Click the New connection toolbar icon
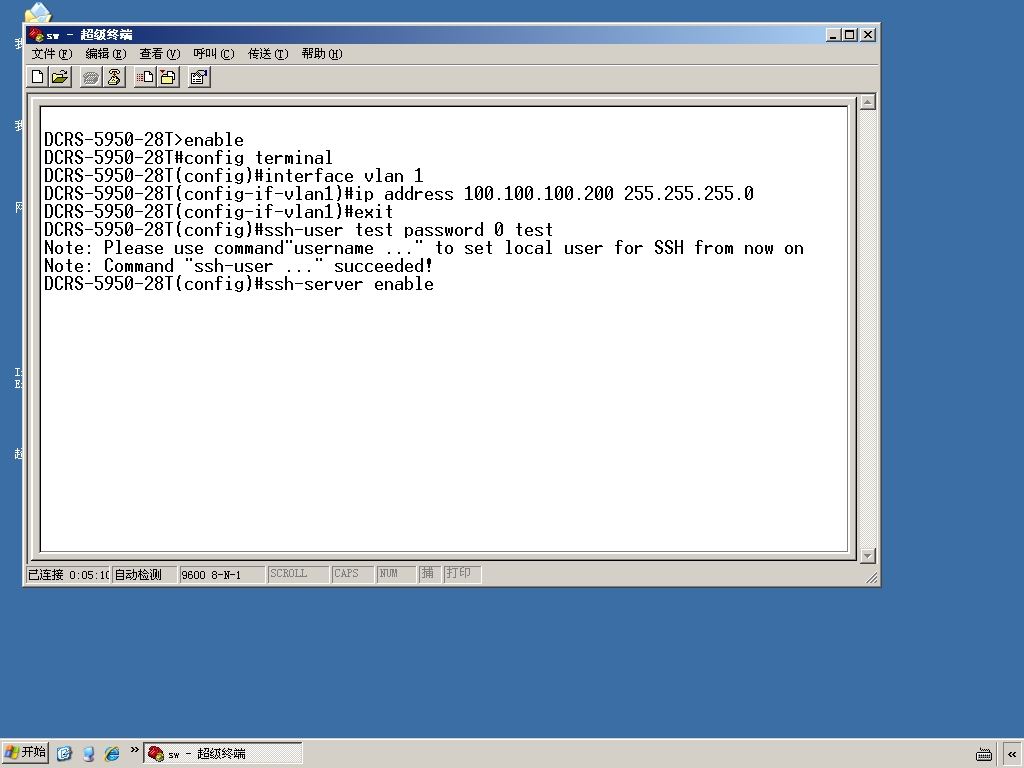Viewport: 1024px width, 768px height. pyautogui.click(x=38, y=77)
